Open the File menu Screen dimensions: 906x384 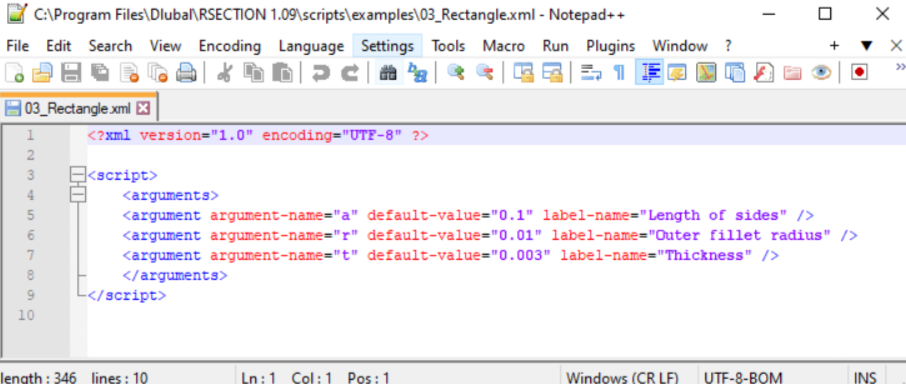pos(17,46)
